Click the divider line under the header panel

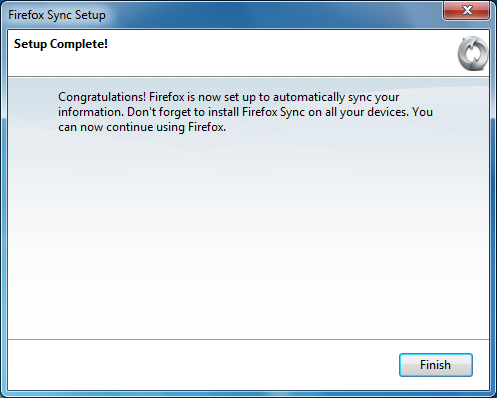coord(248,77)
